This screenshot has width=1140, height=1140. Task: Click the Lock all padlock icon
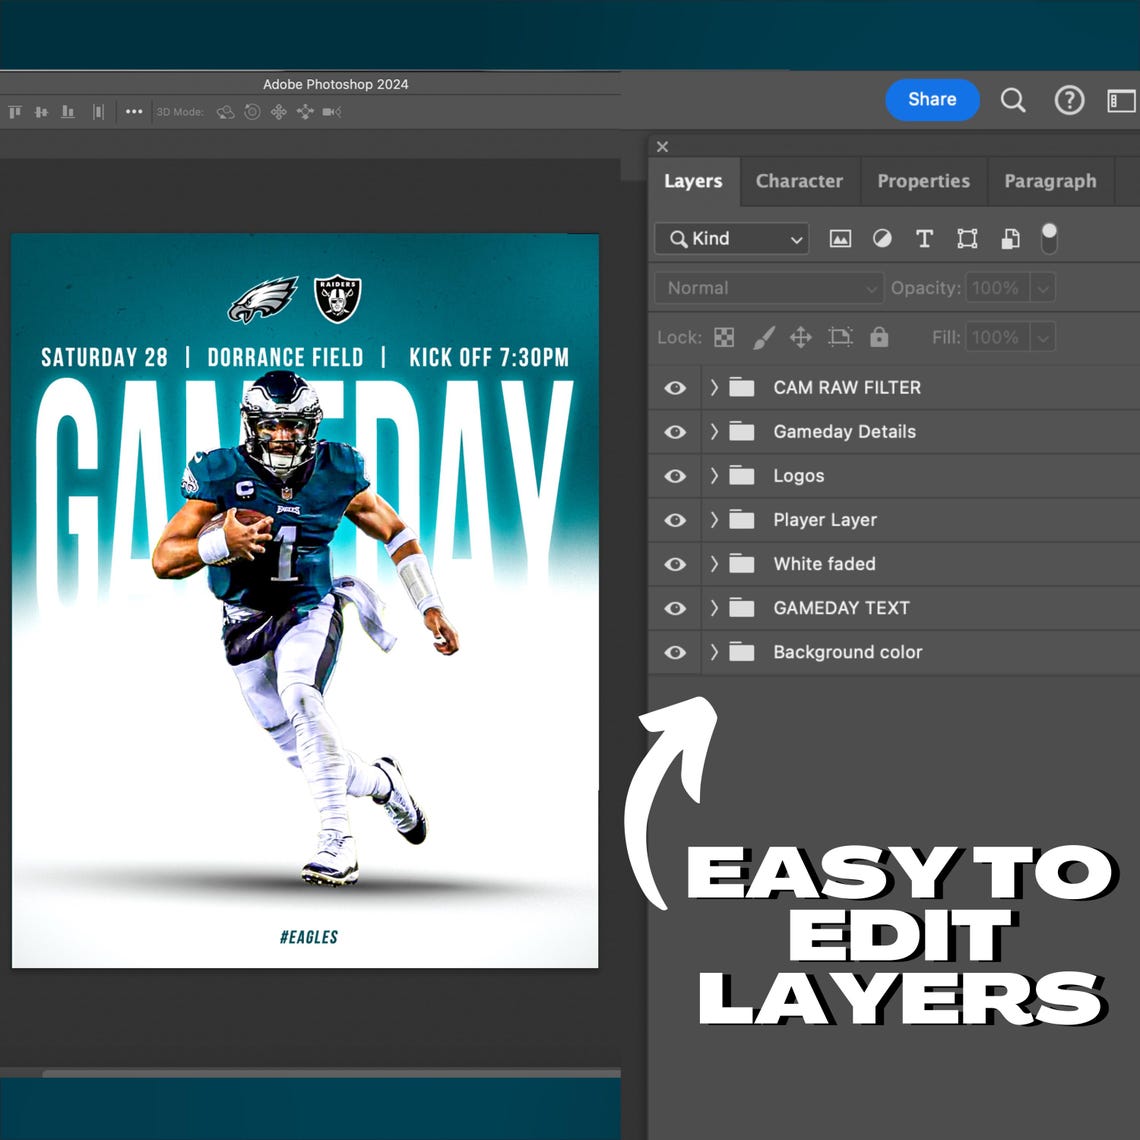pos(878,337)
